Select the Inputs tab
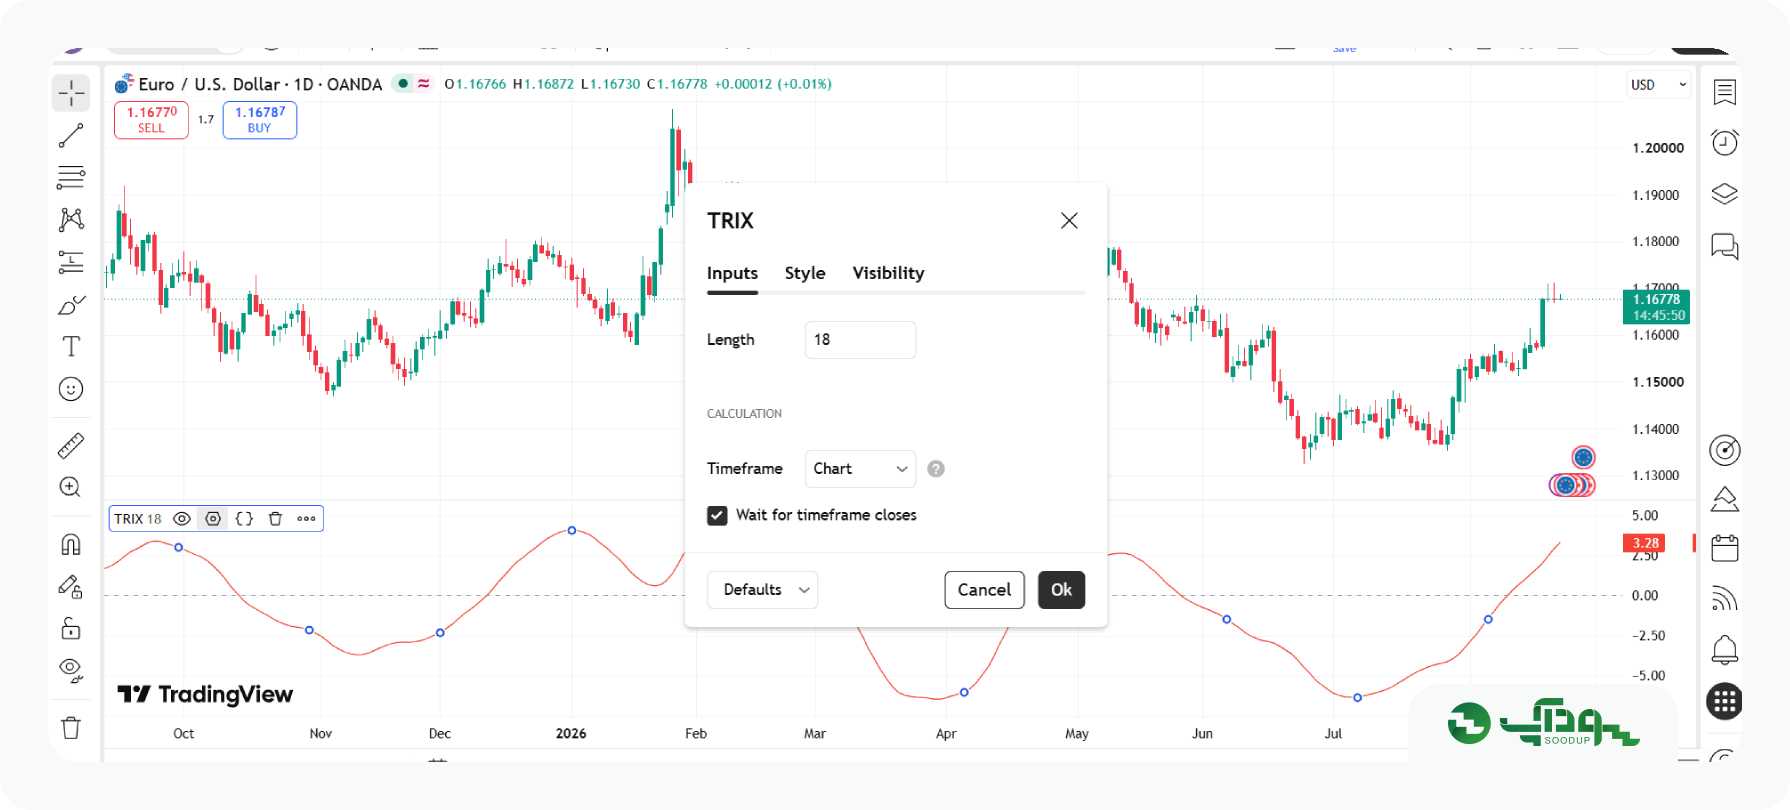This screenshot has height=810, width=1790. (732, 273)
